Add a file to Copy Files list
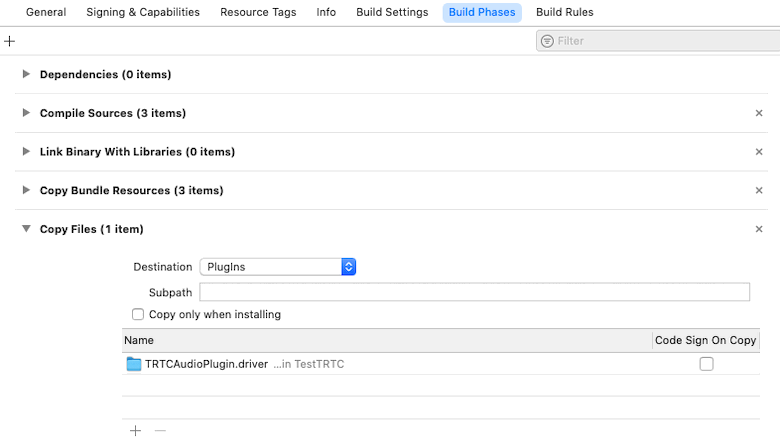 click(x=136, y=431)
